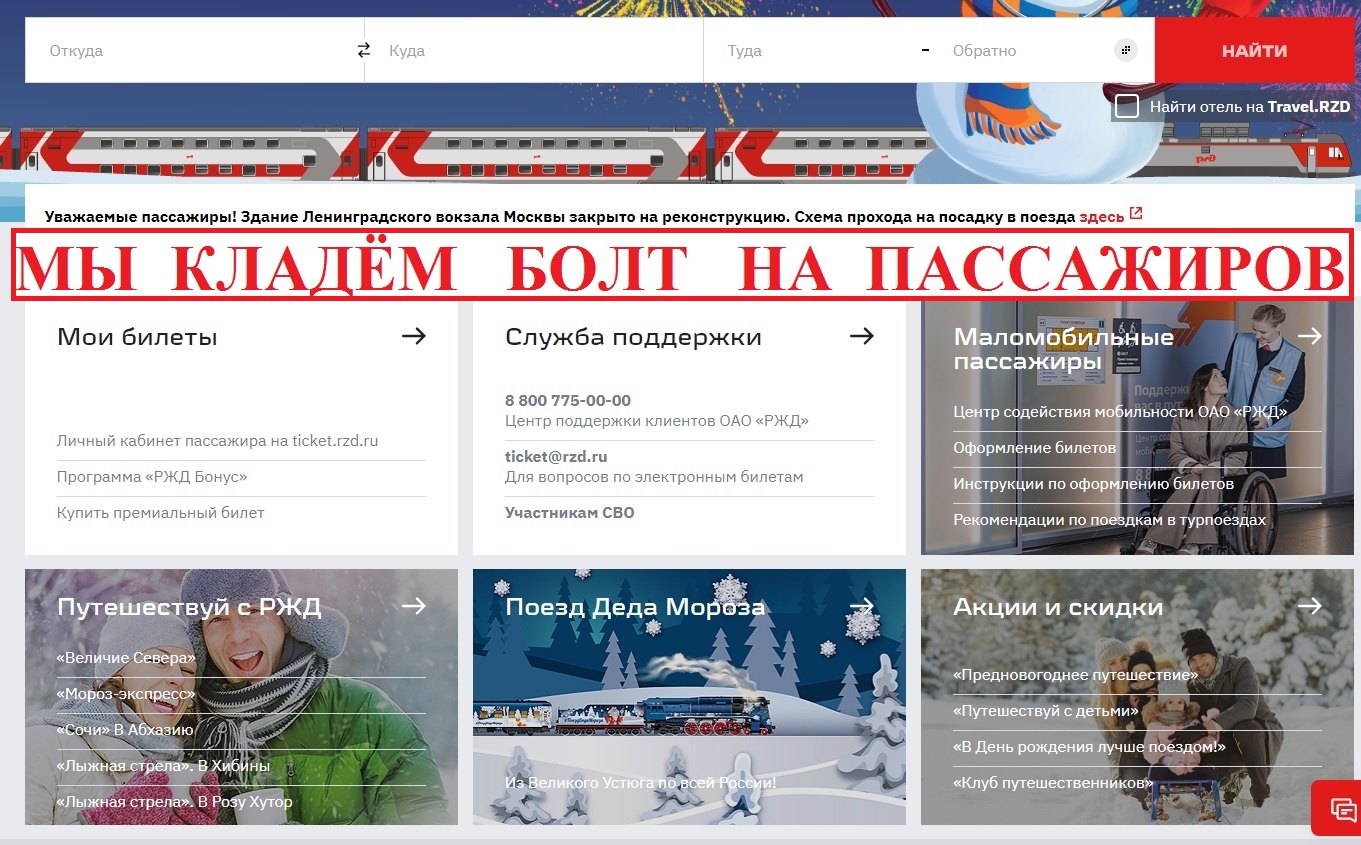1361x845 pixels.
Task: Open the calendar icon beside Обратно
Action: tap(1126, 50)
